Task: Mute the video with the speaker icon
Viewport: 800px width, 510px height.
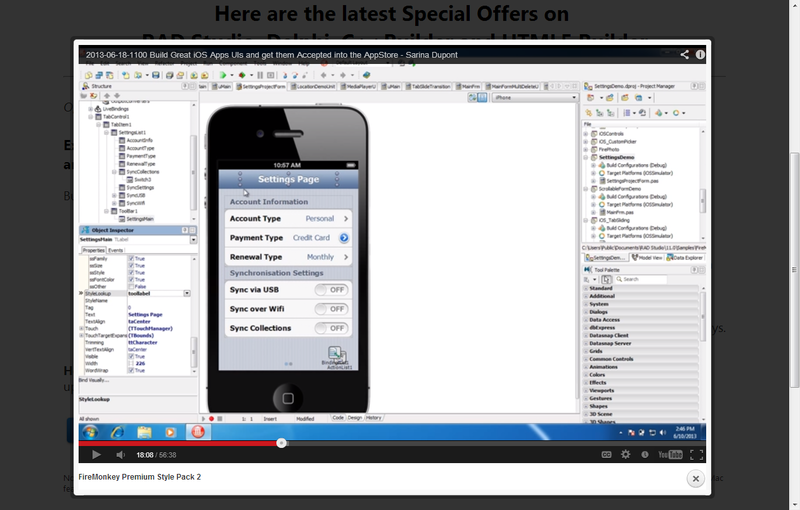Action: 120,454
